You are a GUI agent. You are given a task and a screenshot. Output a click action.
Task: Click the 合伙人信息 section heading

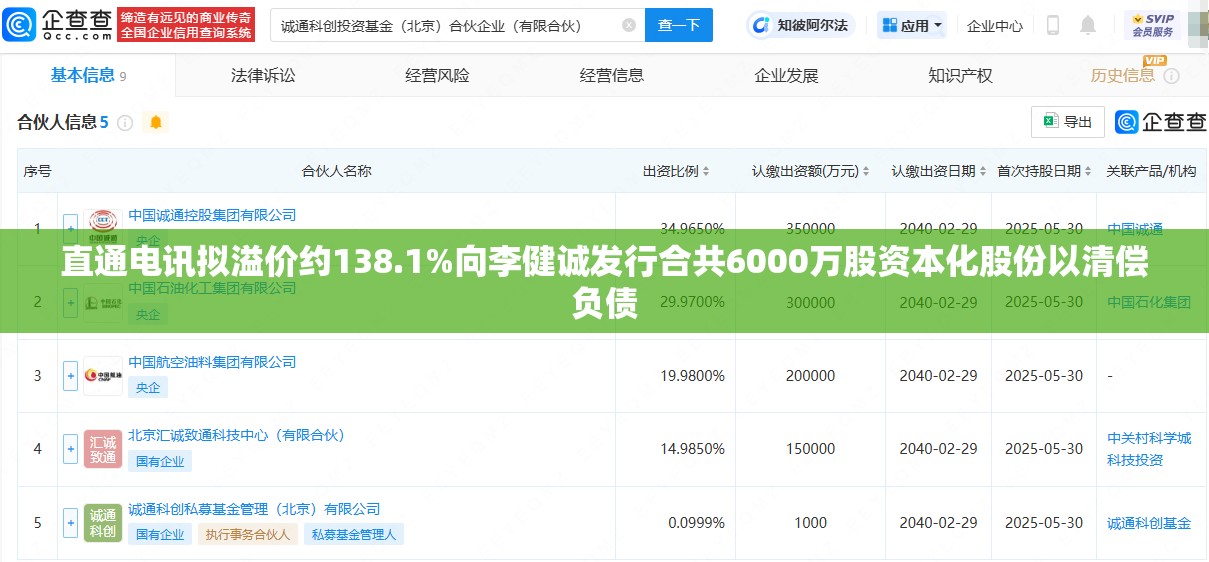coord(56,122)
